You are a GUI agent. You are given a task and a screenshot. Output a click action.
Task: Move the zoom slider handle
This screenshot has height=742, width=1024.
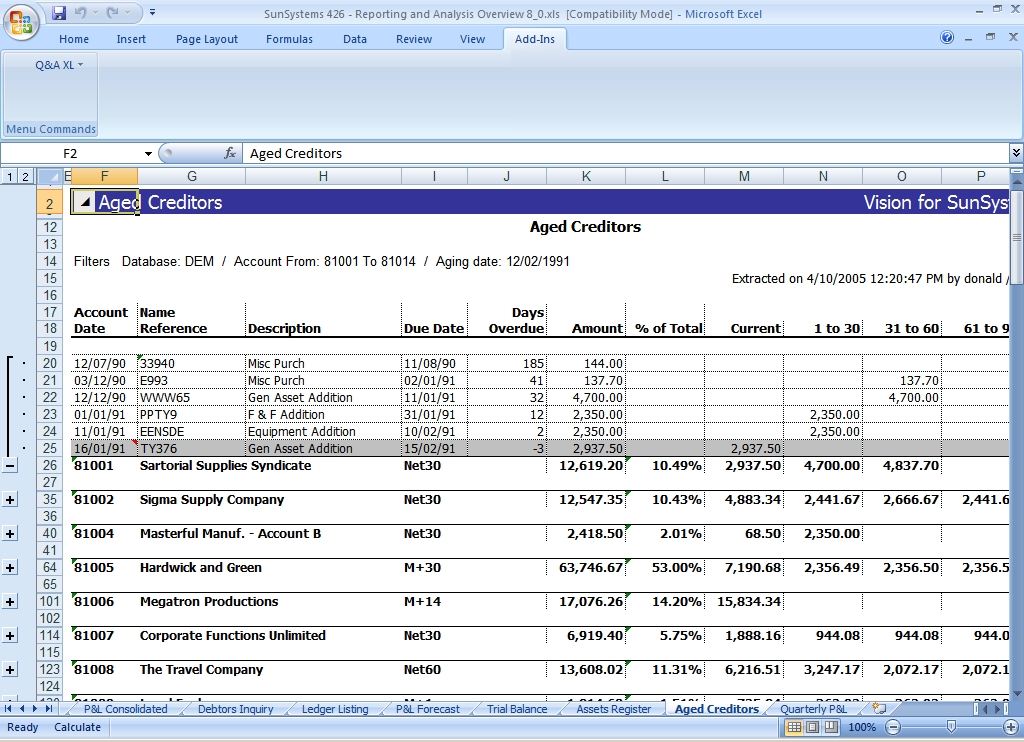pos(952,727)
